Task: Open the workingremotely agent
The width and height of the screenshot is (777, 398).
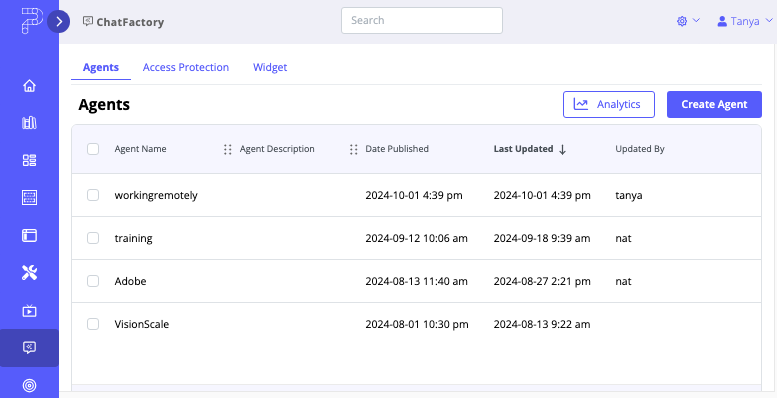Action: [x=156, y=195]
